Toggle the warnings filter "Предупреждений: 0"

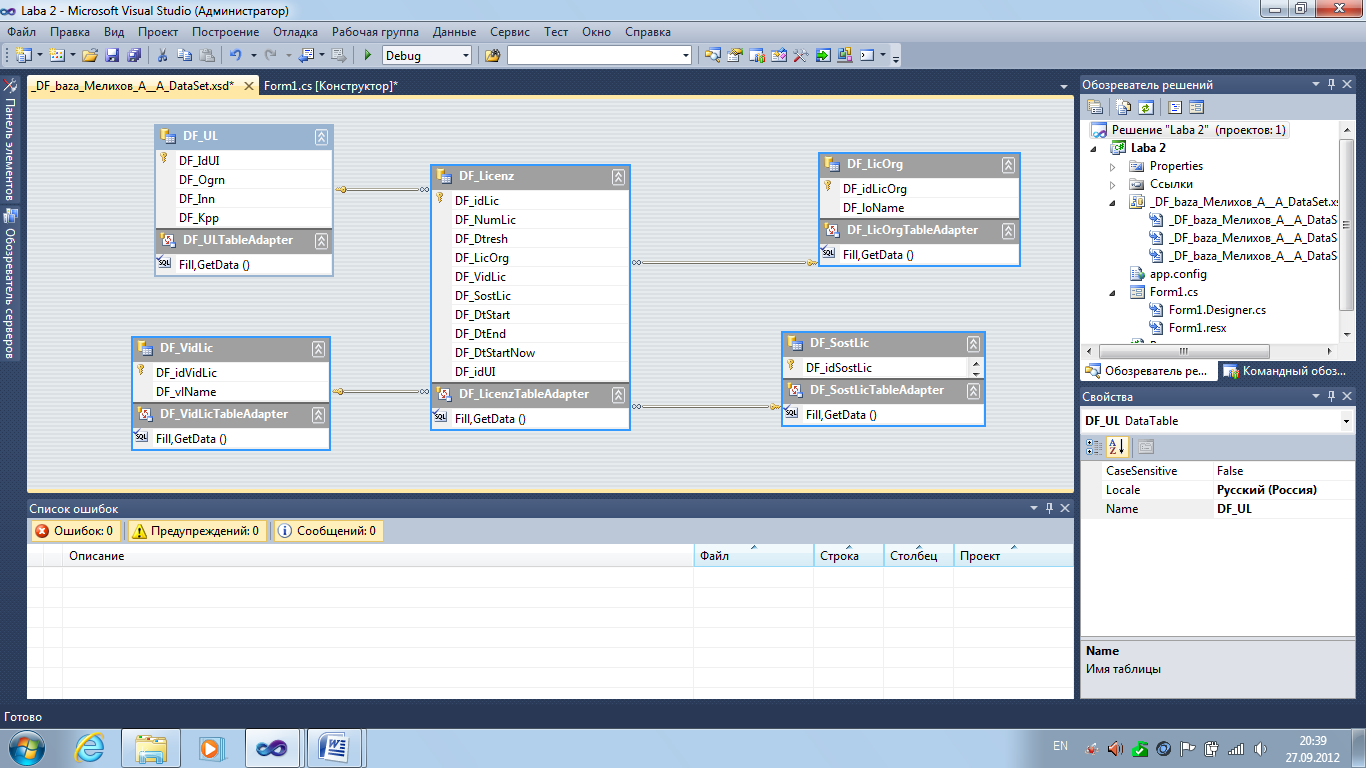pos(196,531)
